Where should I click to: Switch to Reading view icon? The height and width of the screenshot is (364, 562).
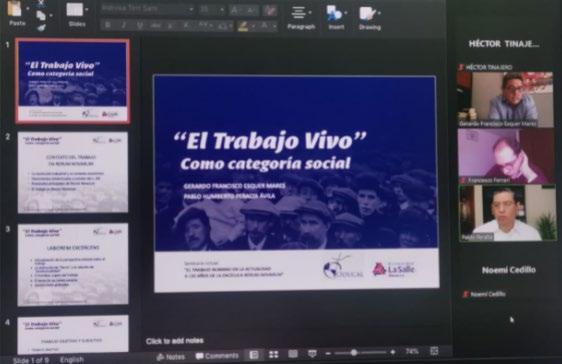coord(293,354)
